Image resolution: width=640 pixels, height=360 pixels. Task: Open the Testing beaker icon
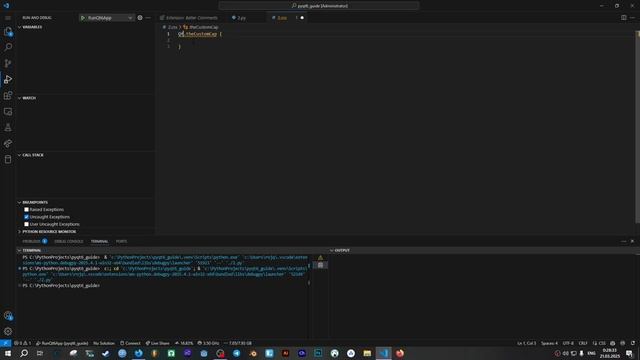tap(8, 127)
